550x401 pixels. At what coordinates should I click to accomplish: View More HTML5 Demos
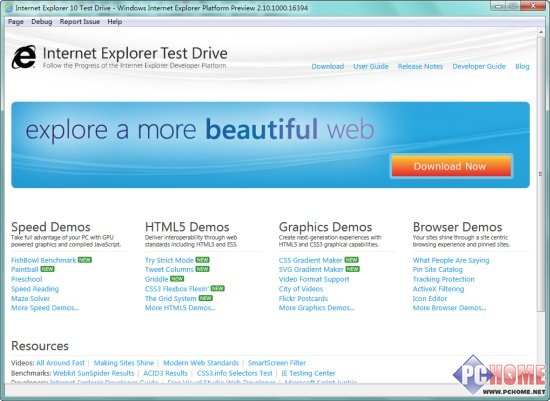point(180,308)
